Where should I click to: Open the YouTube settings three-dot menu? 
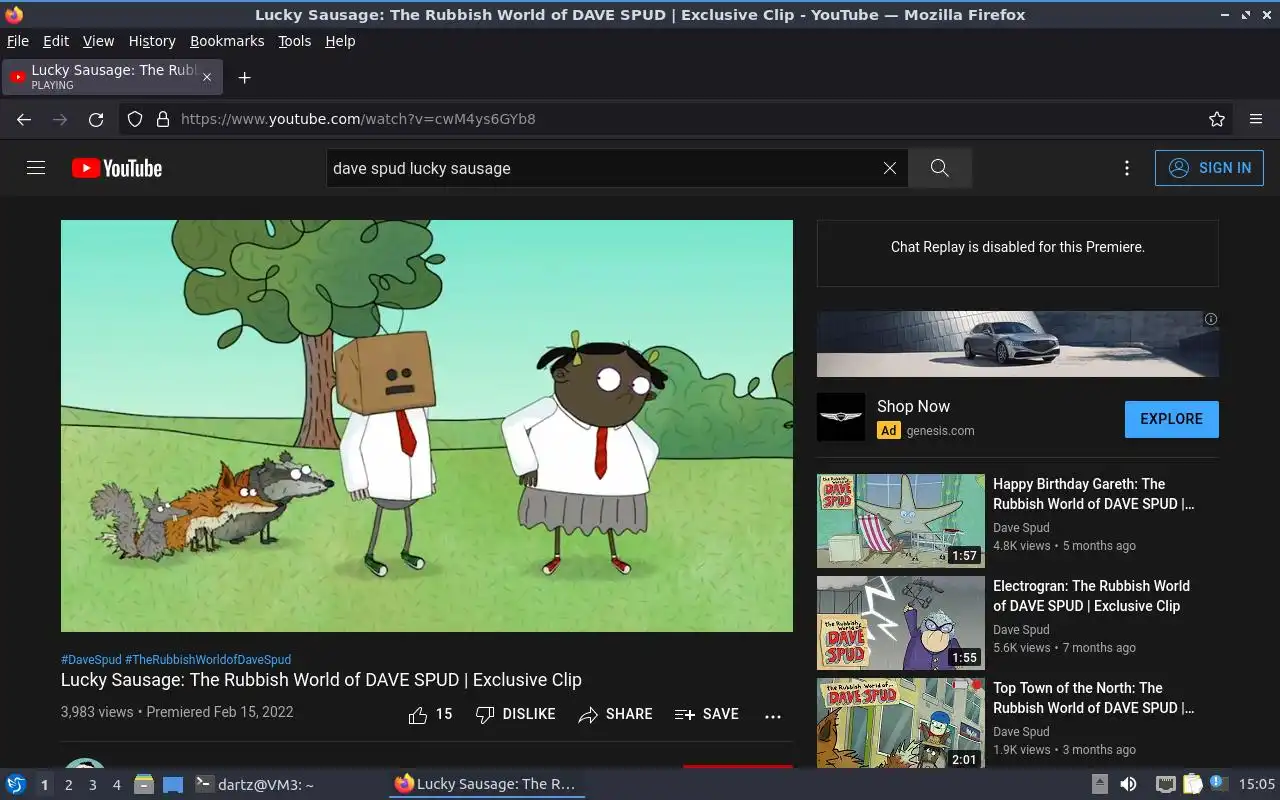1127,168
